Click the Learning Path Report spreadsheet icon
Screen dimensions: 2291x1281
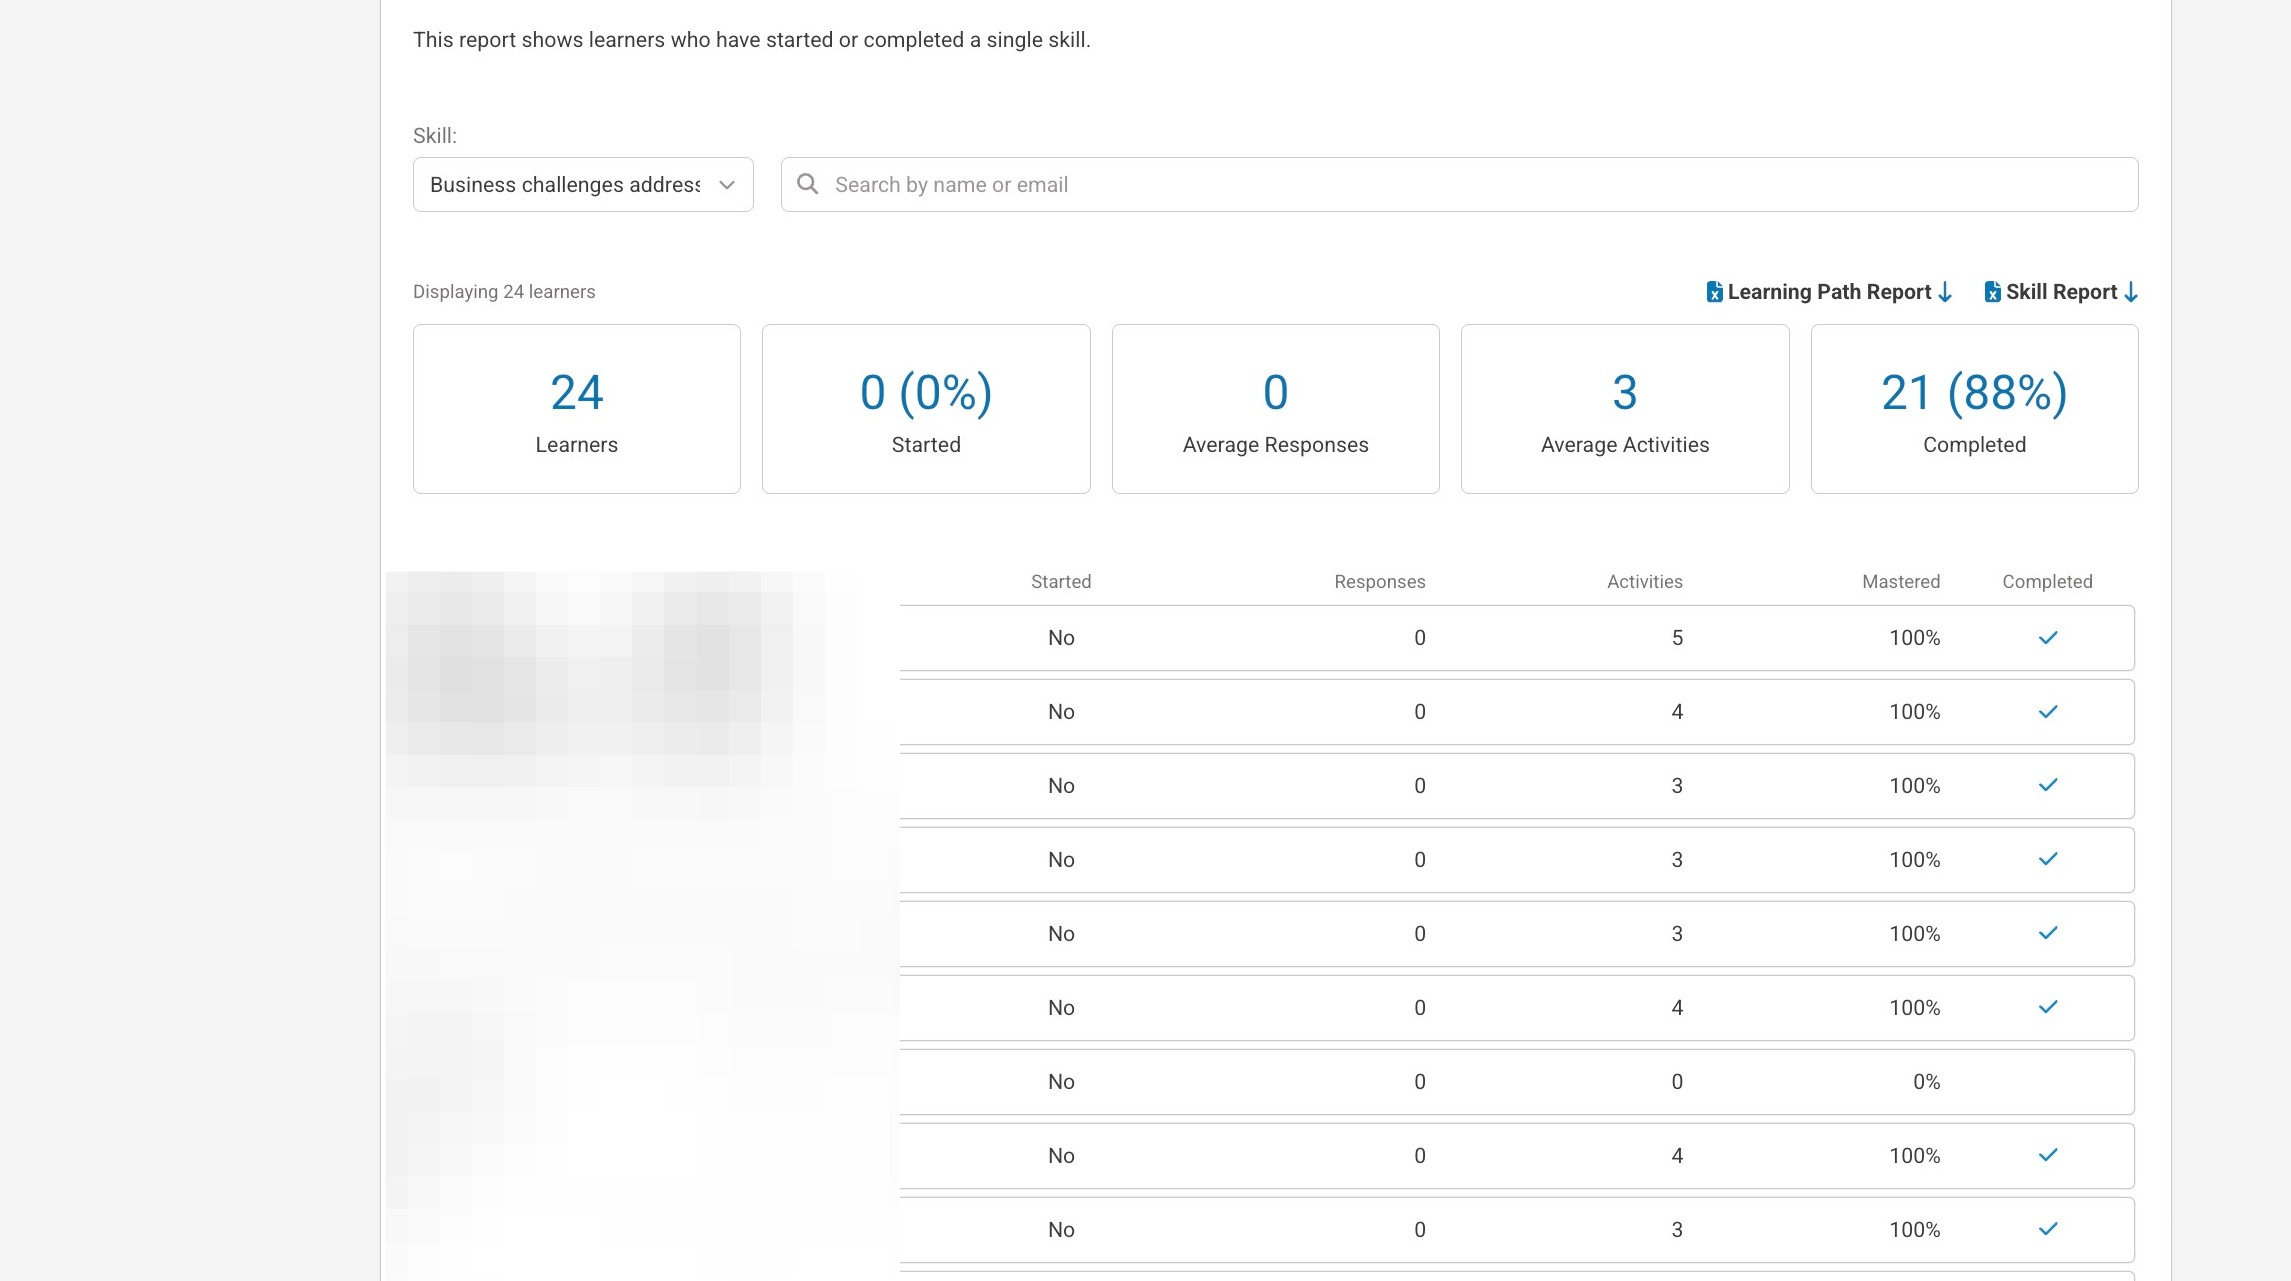pyautogui.click(x=1714, y=292)
